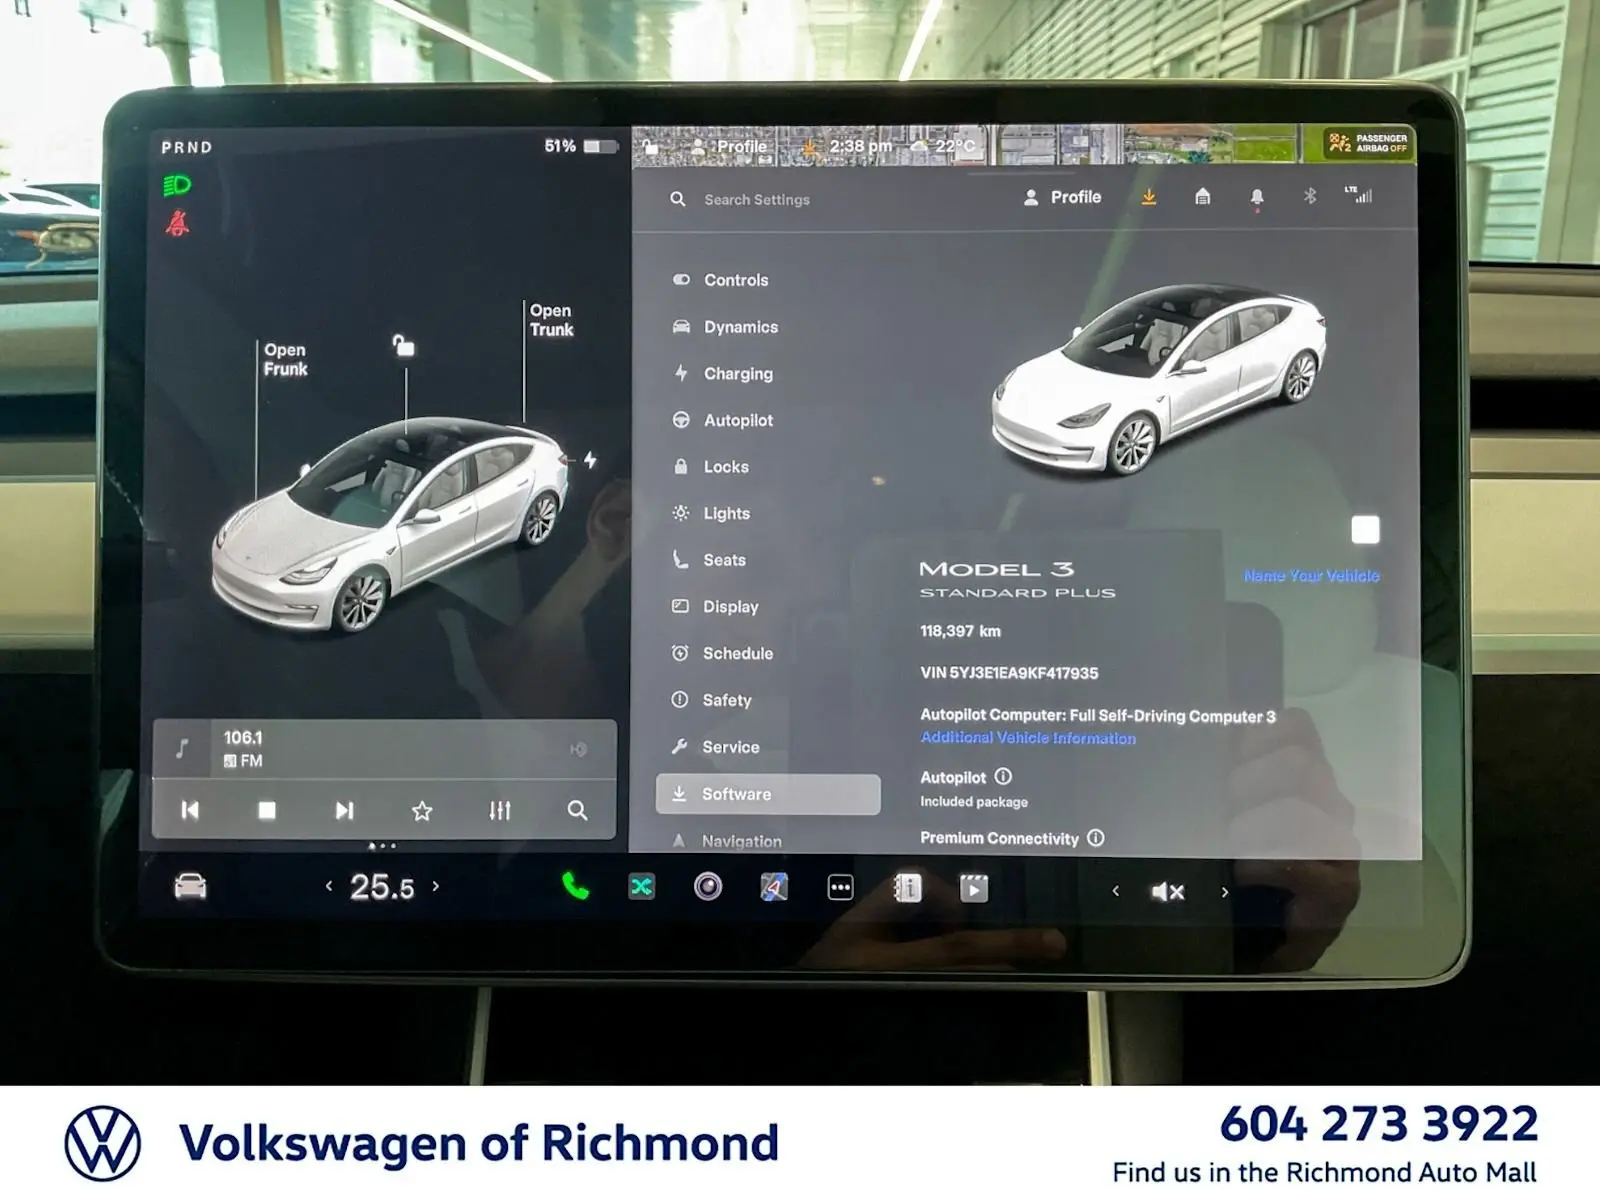This screenshot has width=1600, height=1200.
Task: Open the Charging settings menu
Action: (723, 373)
